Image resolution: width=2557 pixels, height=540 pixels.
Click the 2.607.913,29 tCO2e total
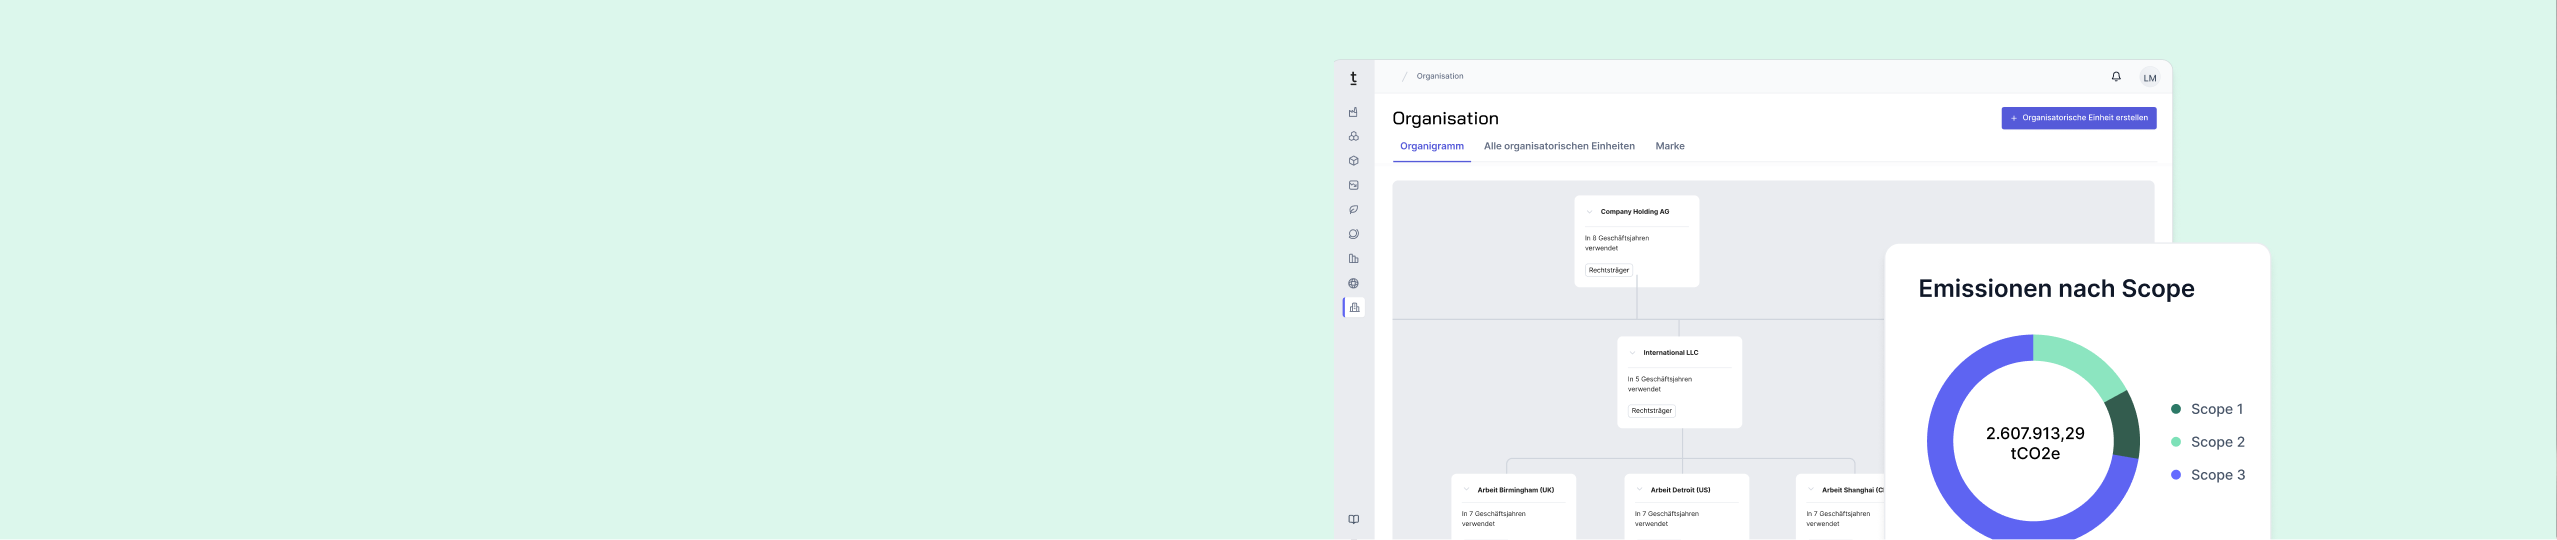[x=2035, y=443]
